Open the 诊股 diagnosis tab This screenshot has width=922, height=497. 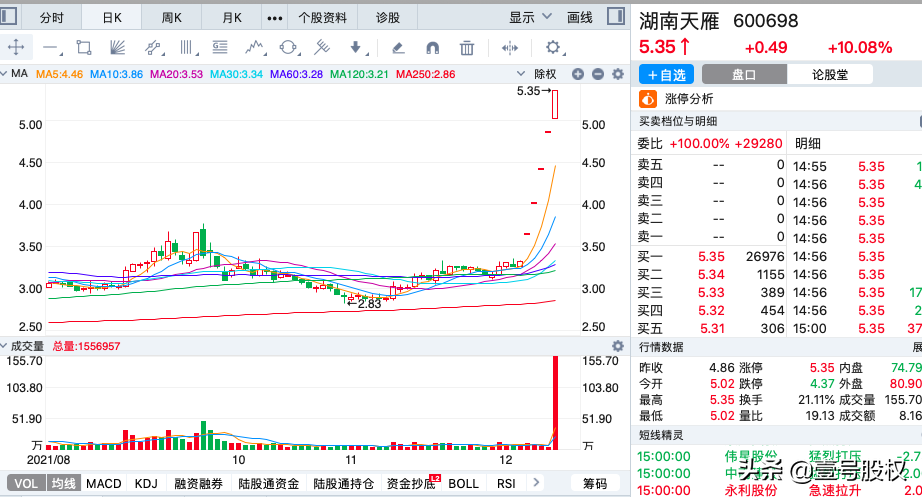(x=387, y=18)
